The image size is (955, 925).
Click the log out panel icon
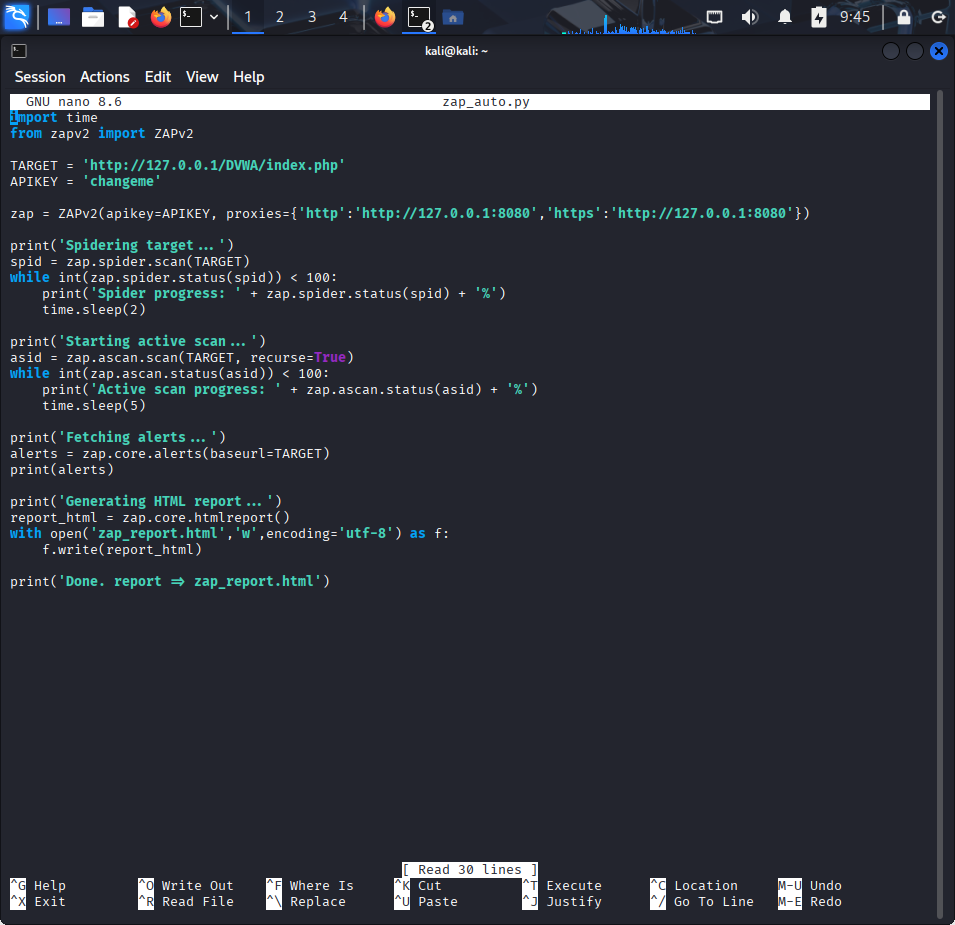(x=939, y=17)
